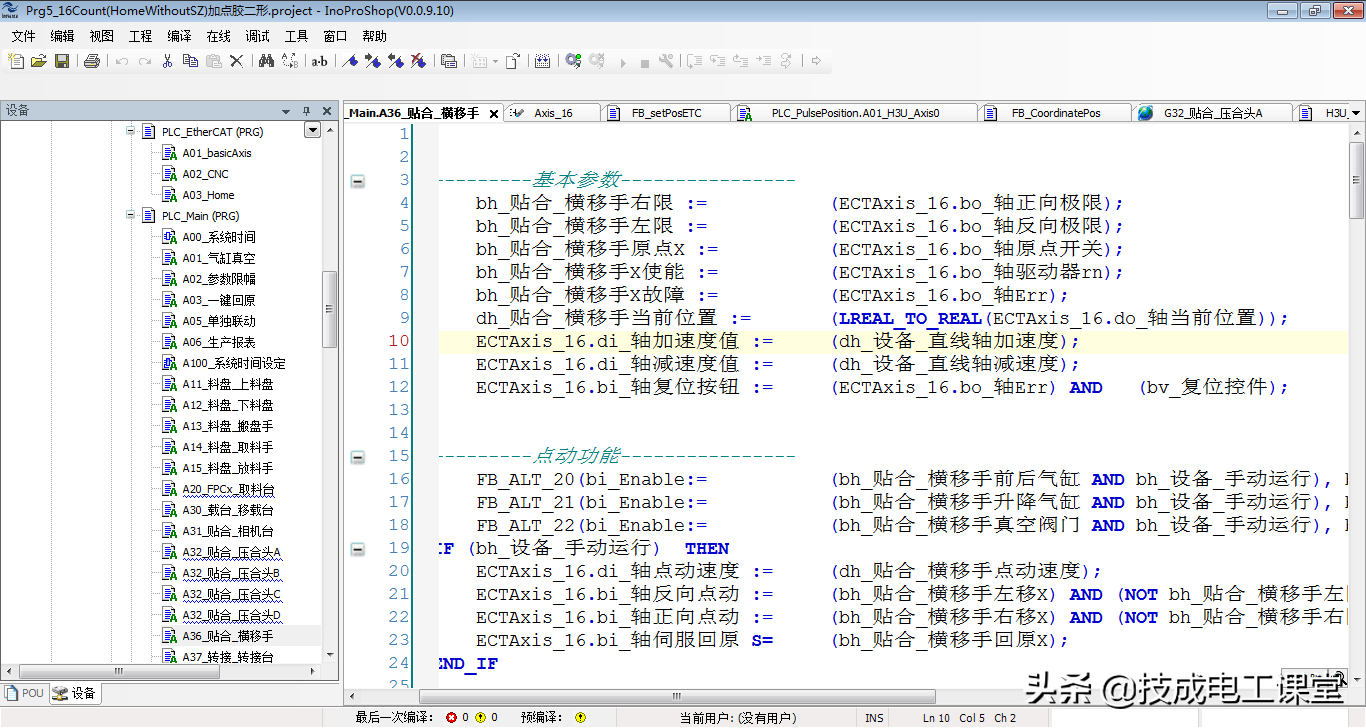Click the Login gear icon in toolbar
The height and width of the screenshot is (728, 1366).
[x=573, y=61]
